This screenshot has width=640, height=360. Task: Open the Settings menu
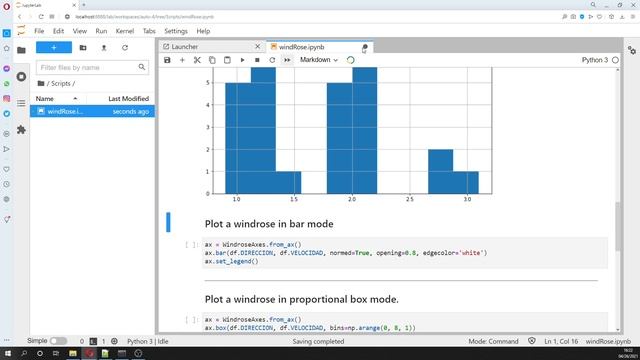(176, 31)
